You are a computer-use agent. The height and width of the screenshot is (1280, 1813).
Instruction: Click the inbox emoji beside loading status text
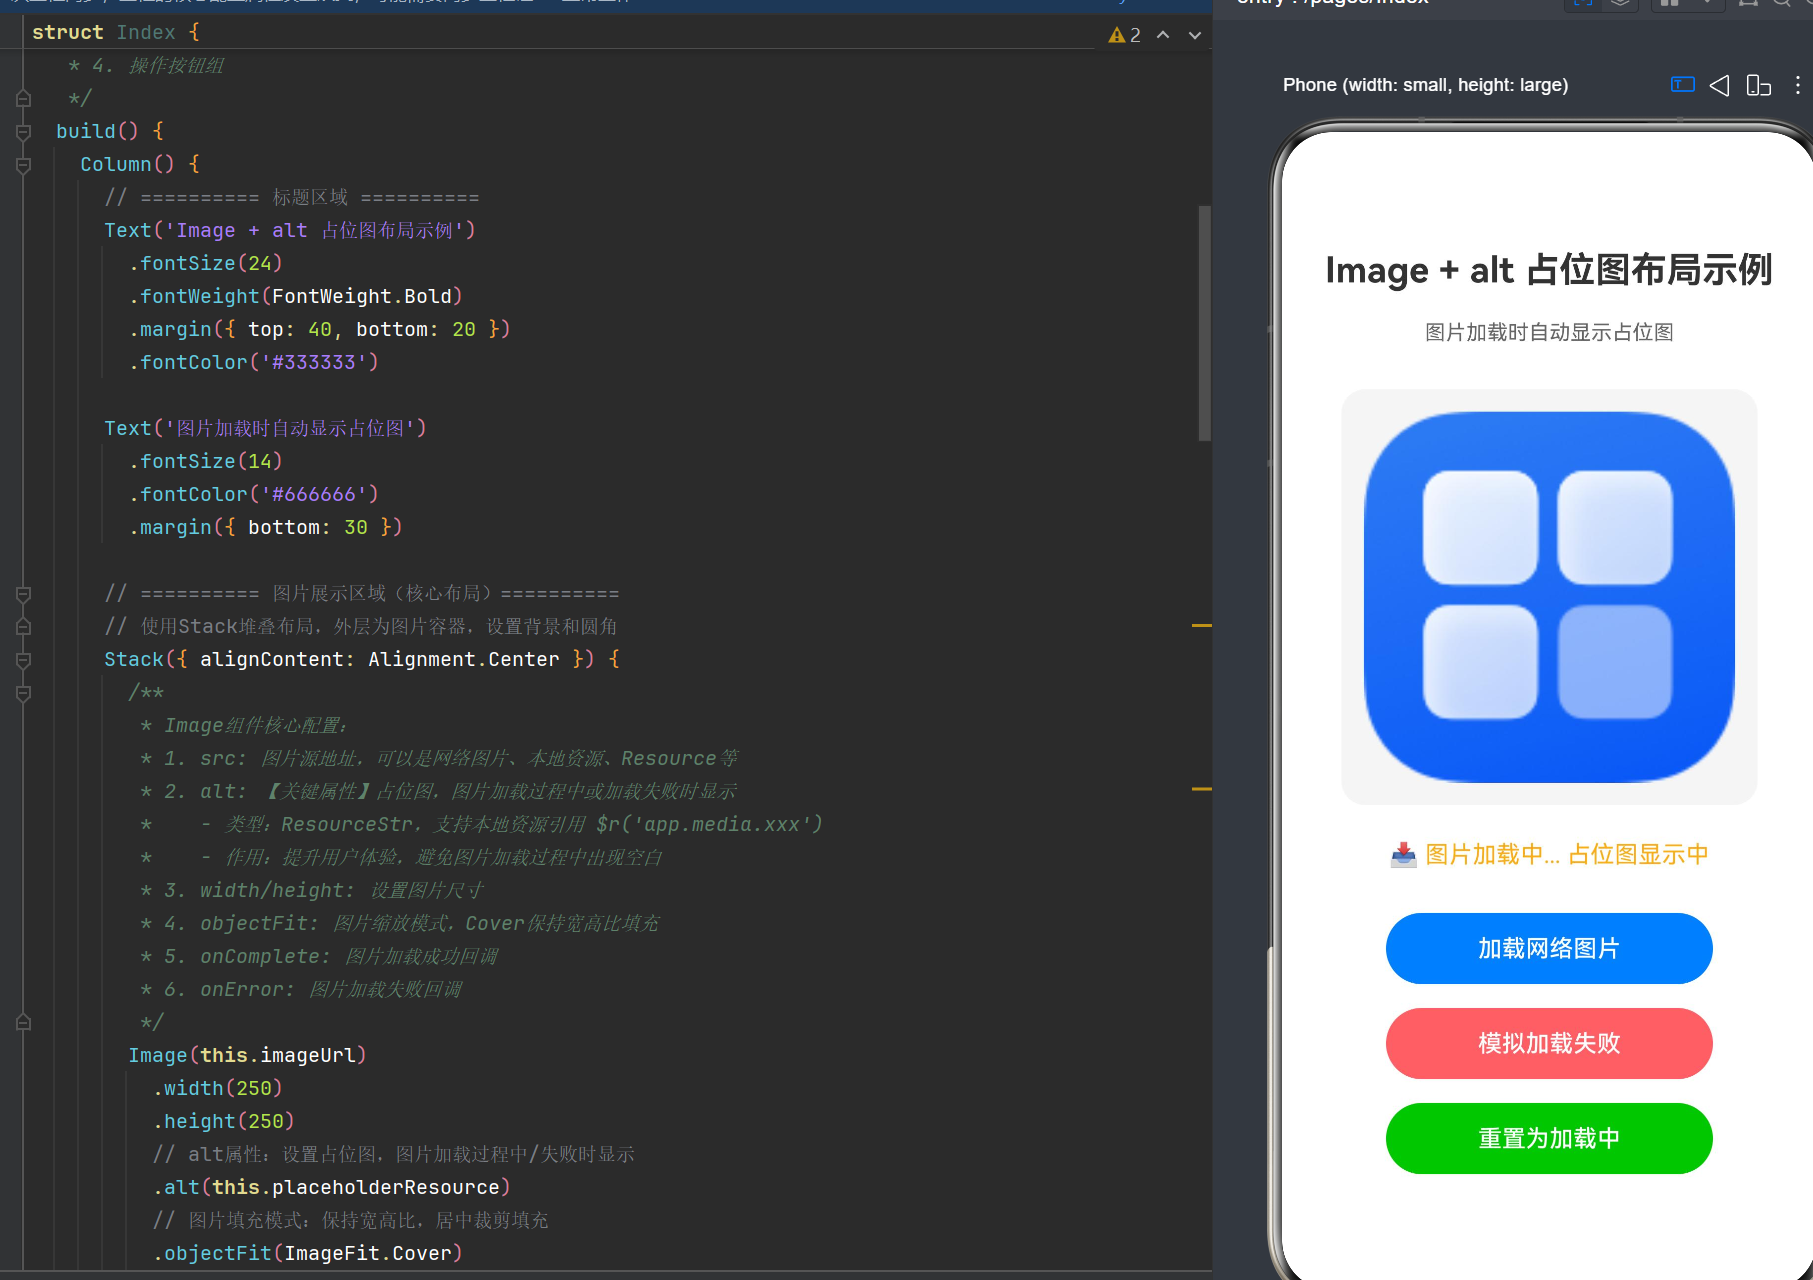1404,855
